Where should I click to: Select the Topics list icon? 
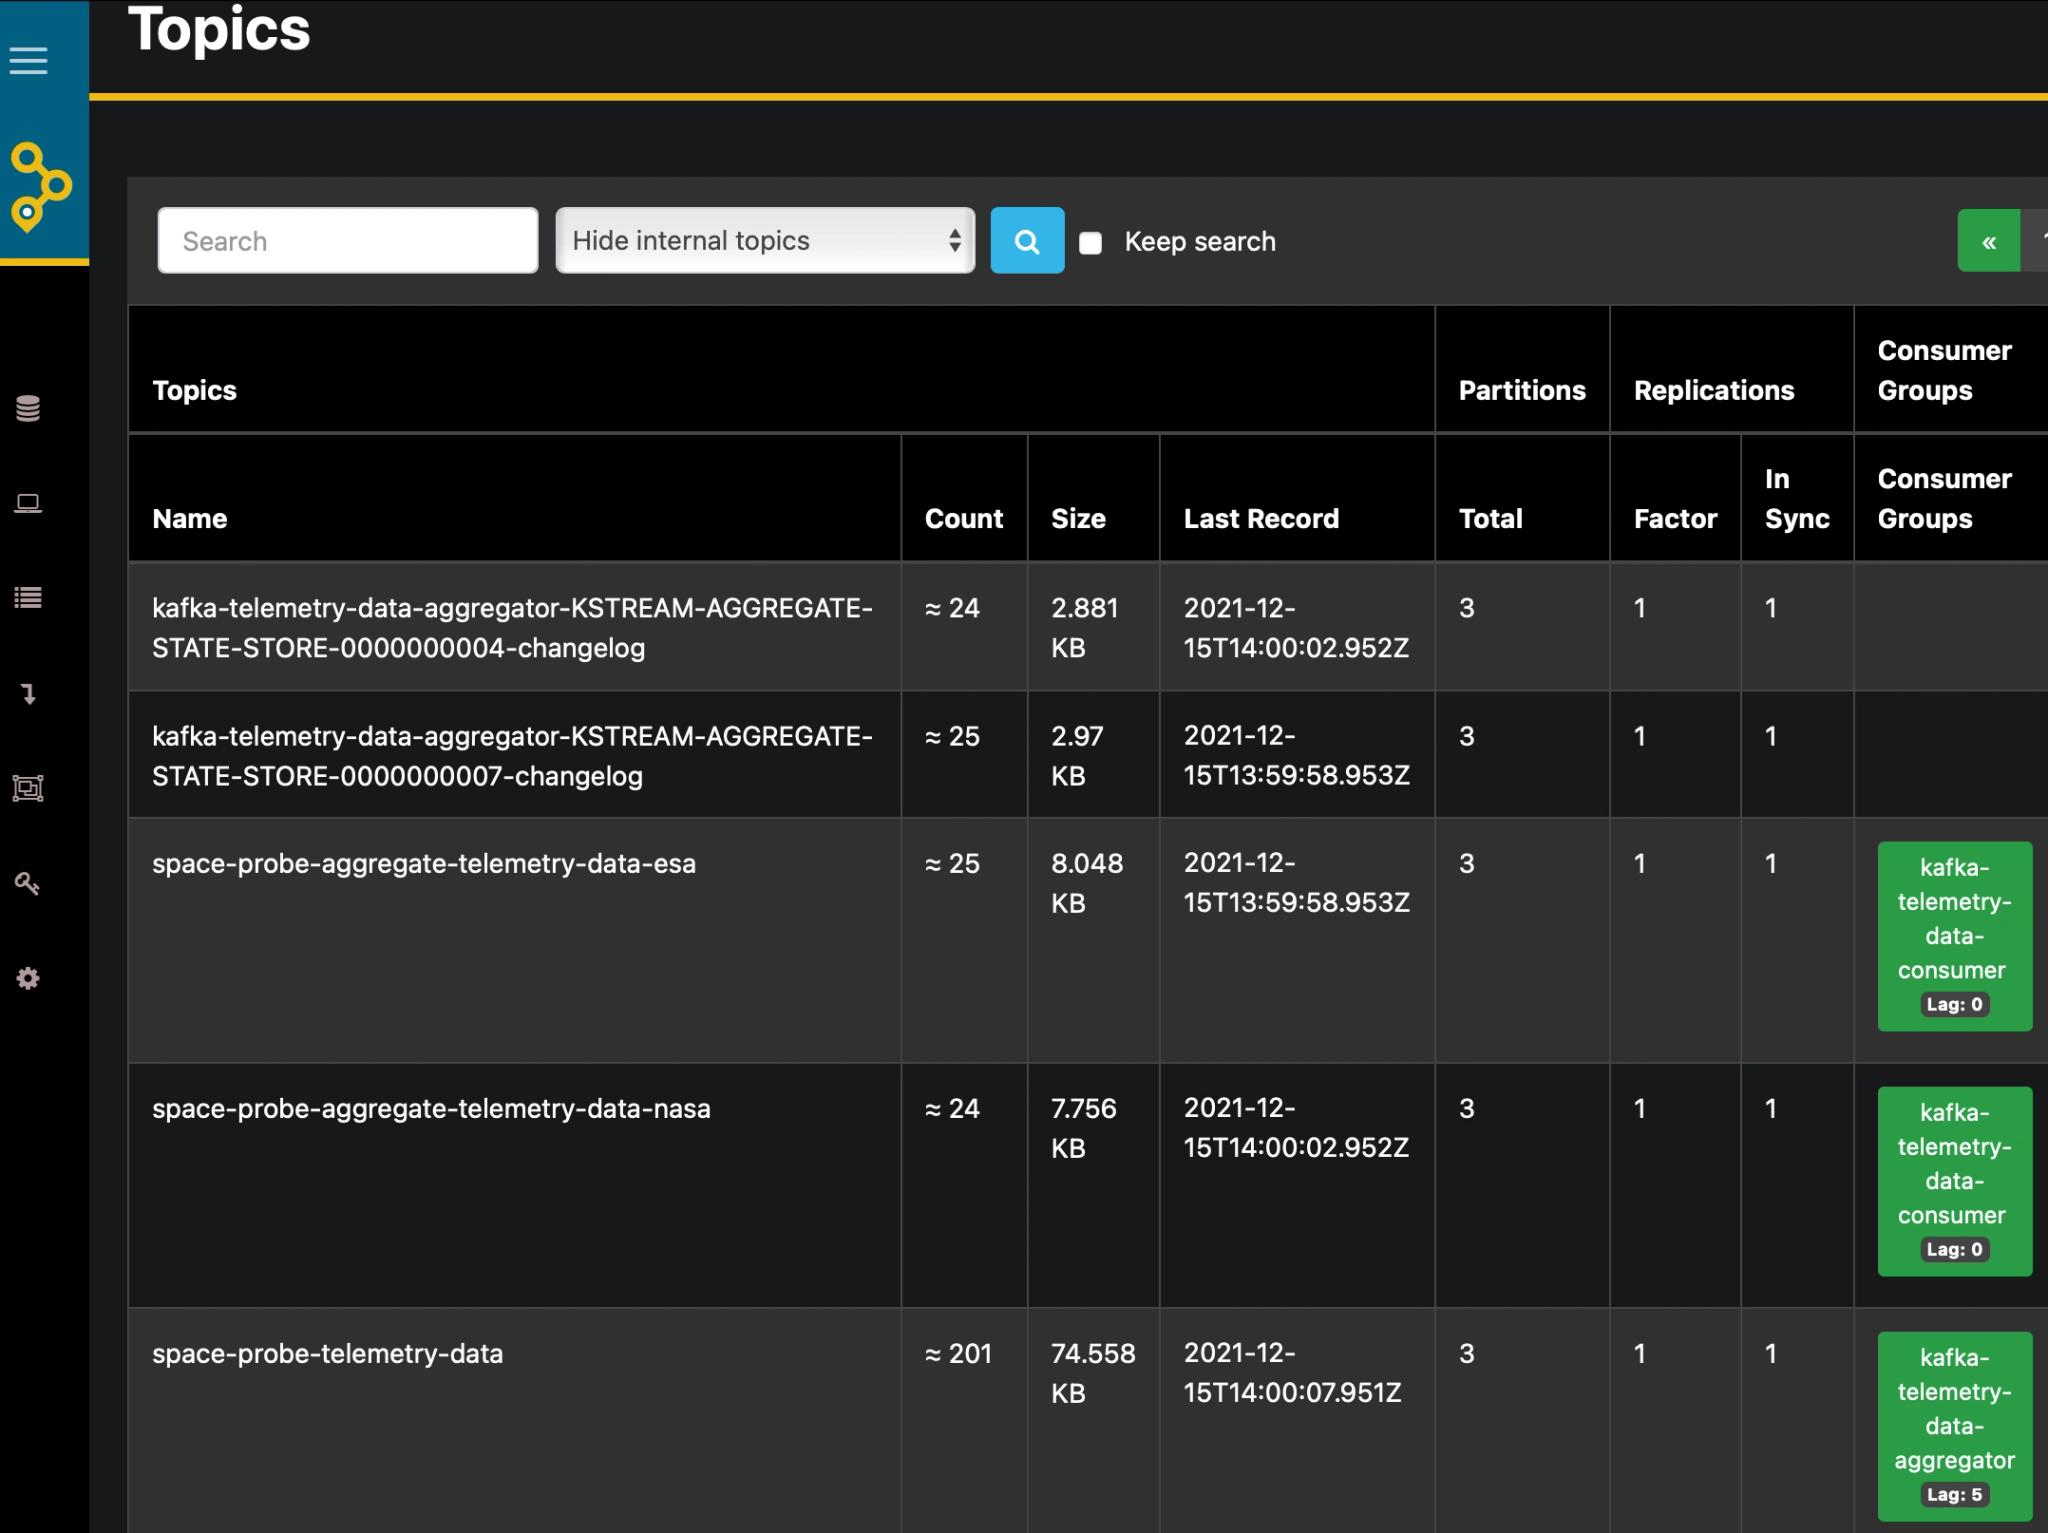click(28, 598)
